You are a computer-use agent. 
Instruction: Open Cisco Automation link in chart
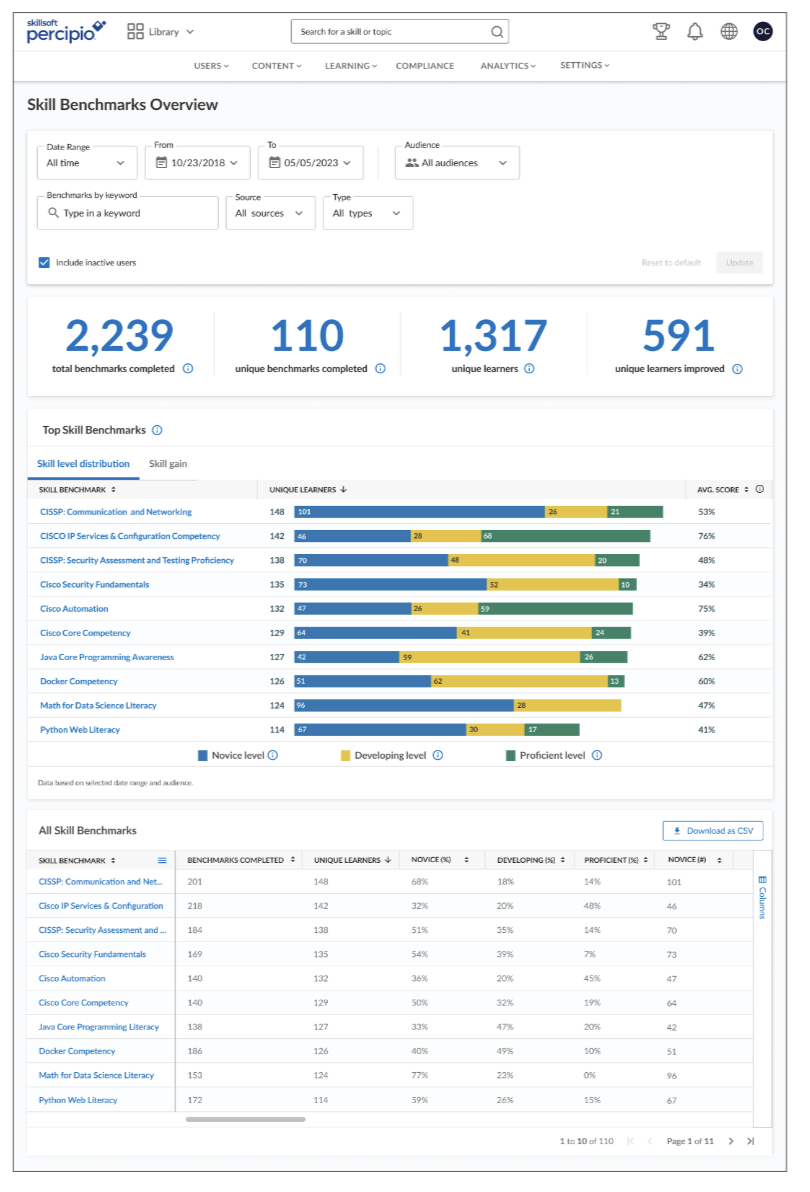click(74, 609)
